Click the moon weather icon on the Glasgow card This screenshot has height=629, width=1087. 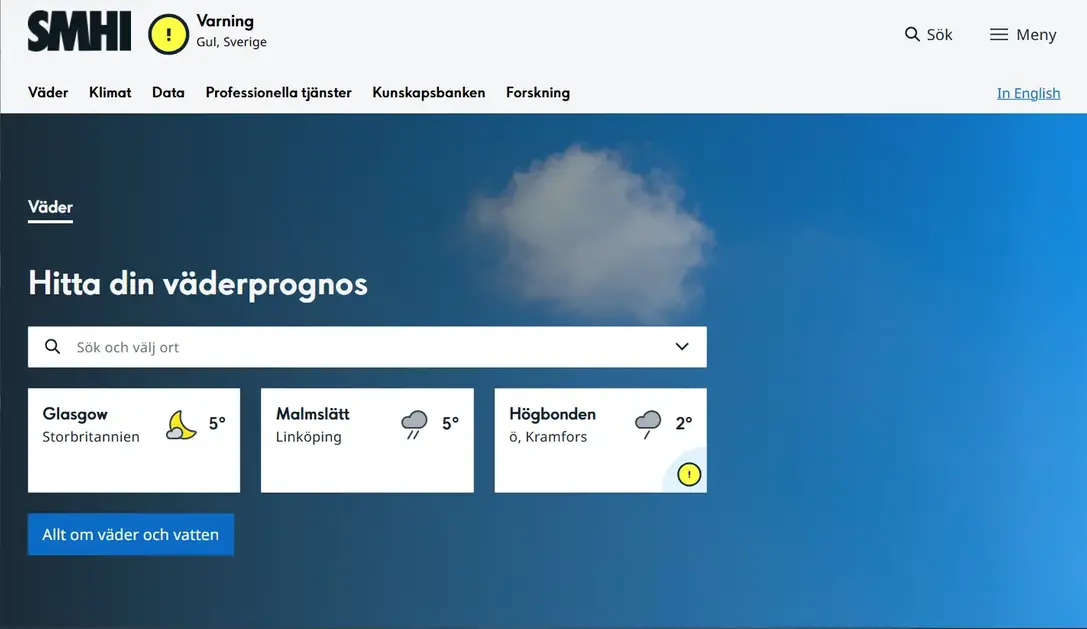180,424
